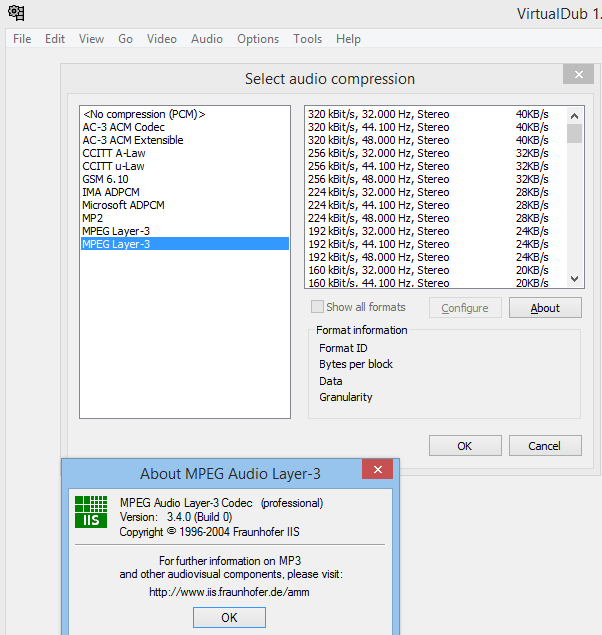Click the Configure button
This screenshot has width=602, height=635.
465,308
